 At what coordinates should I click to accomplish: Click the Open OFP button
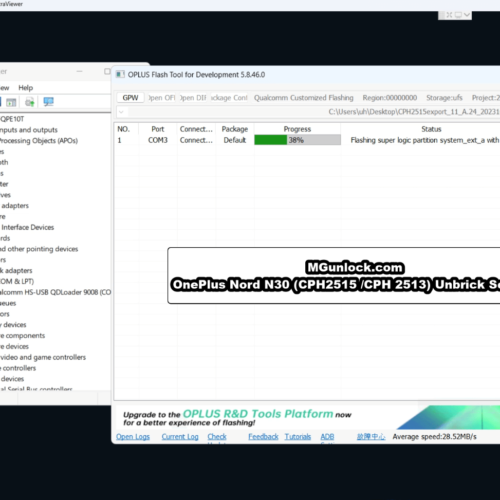click(x=162, y=98)
